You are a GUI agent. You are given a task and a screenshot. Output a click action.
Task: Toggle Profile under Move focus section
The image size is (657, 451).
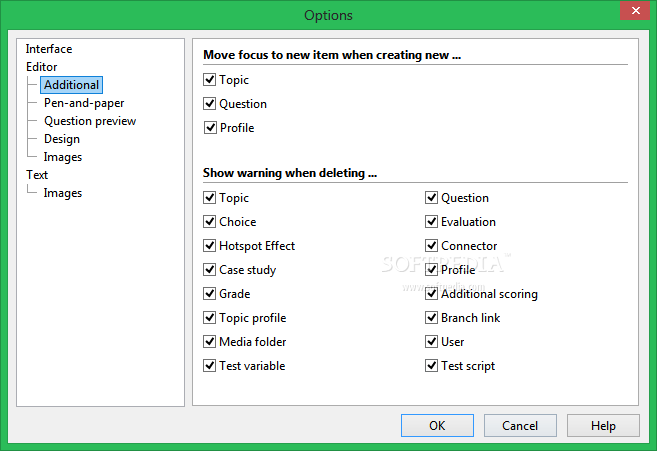[x=210, y=127]
